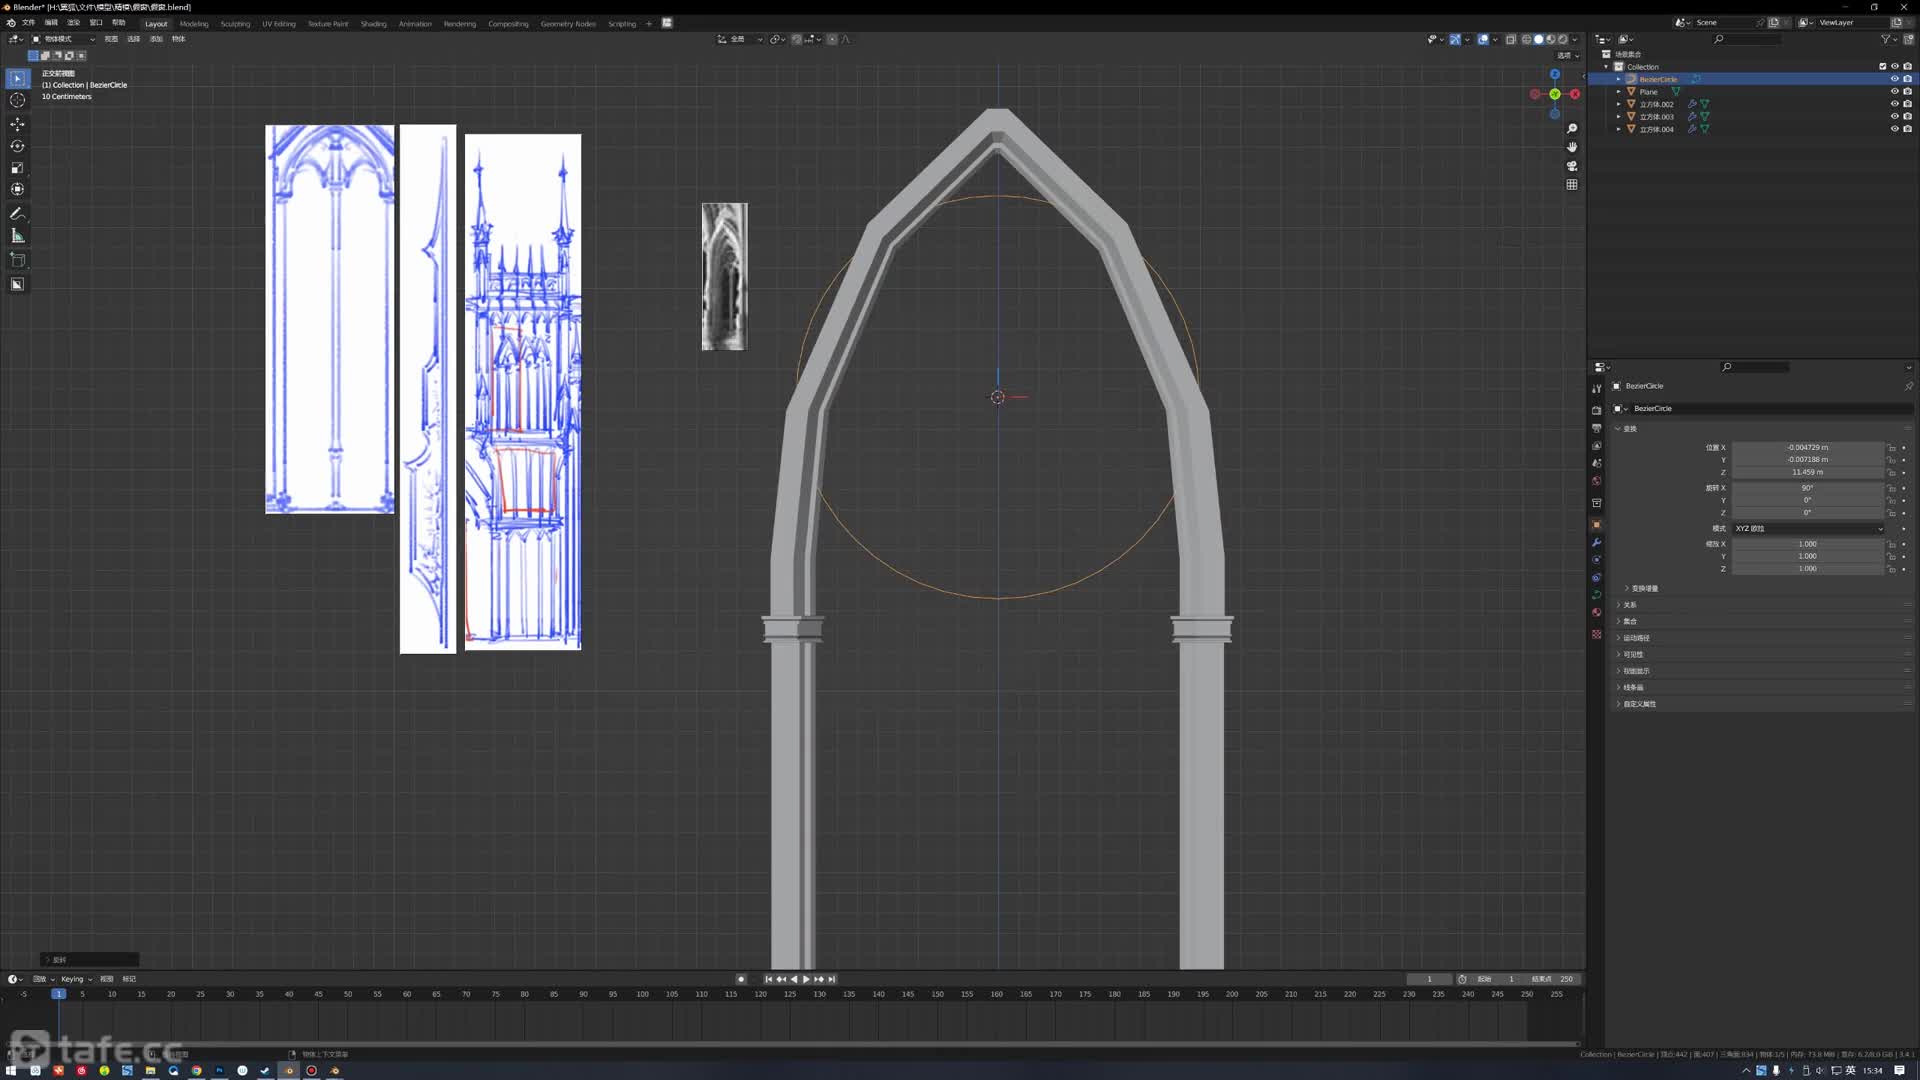The height and width of the screenshot is (1080, 1920).
Task: Hide 立方体.002 with its eye icon
Action: 1894,104
